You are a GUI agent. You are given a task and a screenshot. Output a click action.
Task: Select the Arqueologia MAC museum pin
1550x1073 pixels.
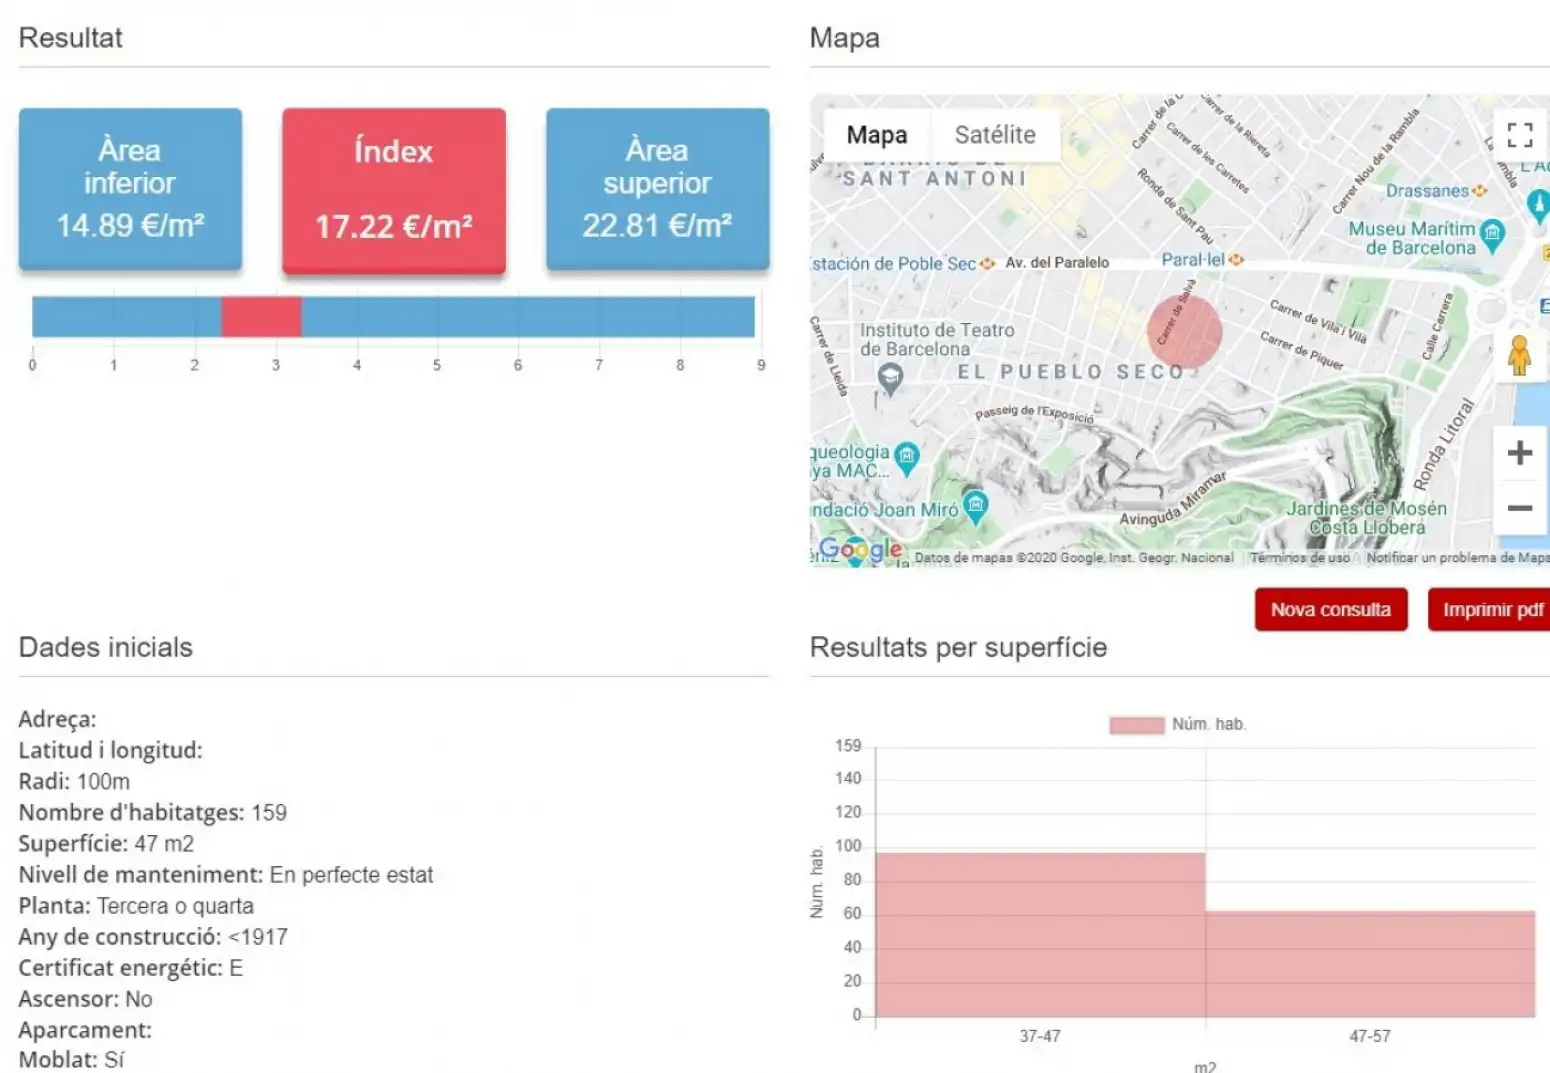click(x=906, y=457)
